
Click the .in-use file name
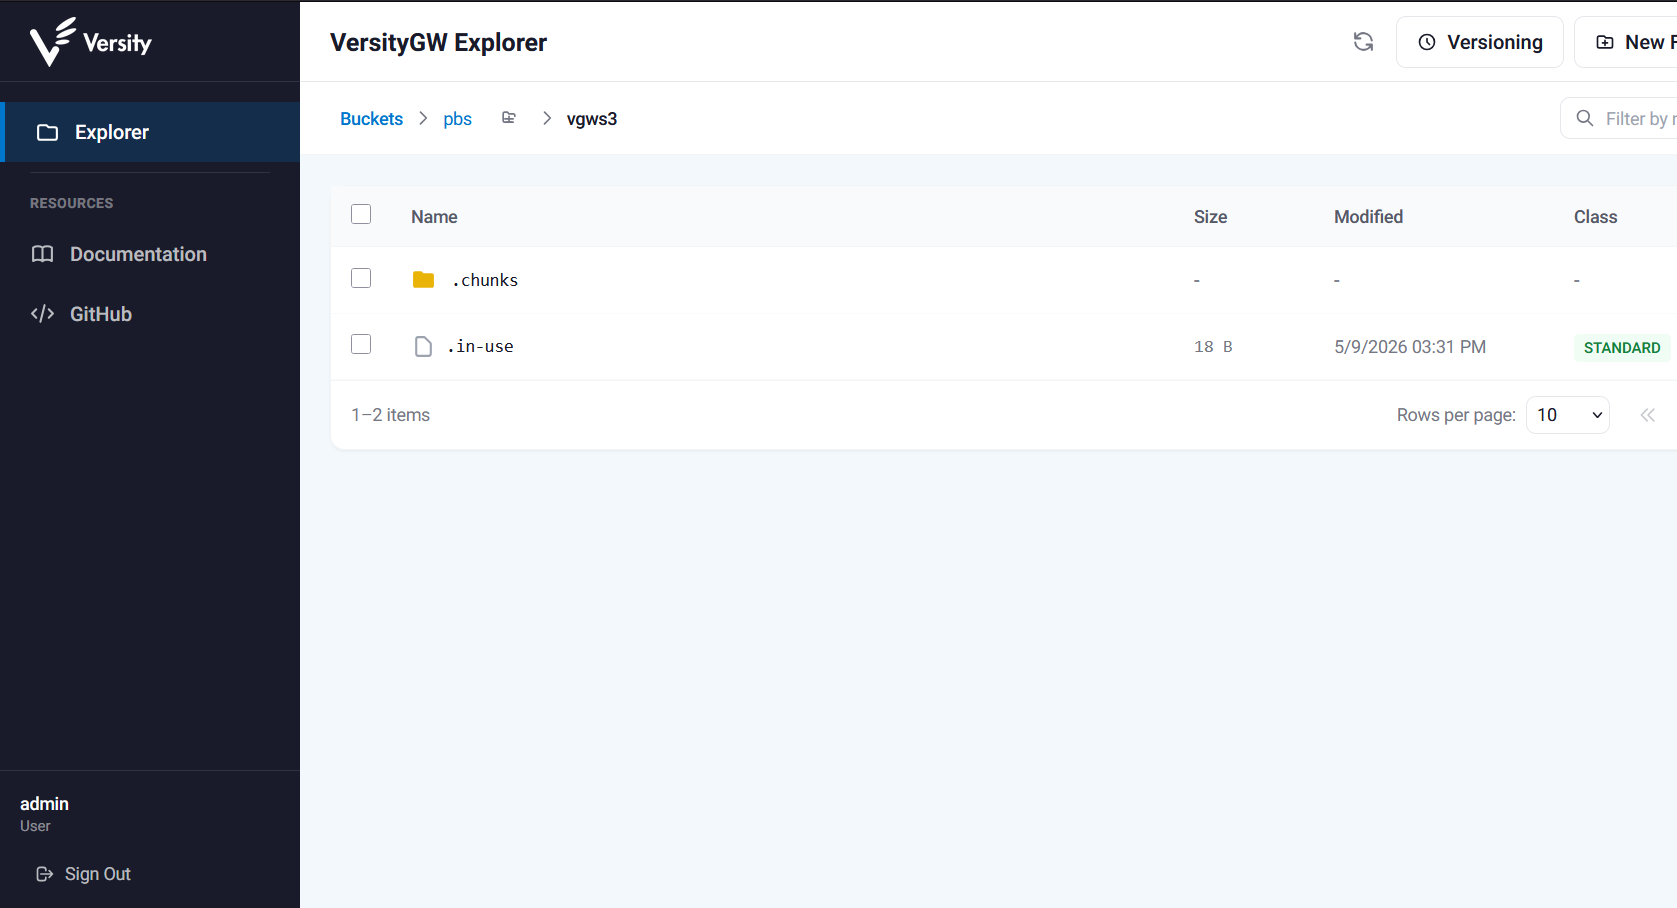[480, 346]
